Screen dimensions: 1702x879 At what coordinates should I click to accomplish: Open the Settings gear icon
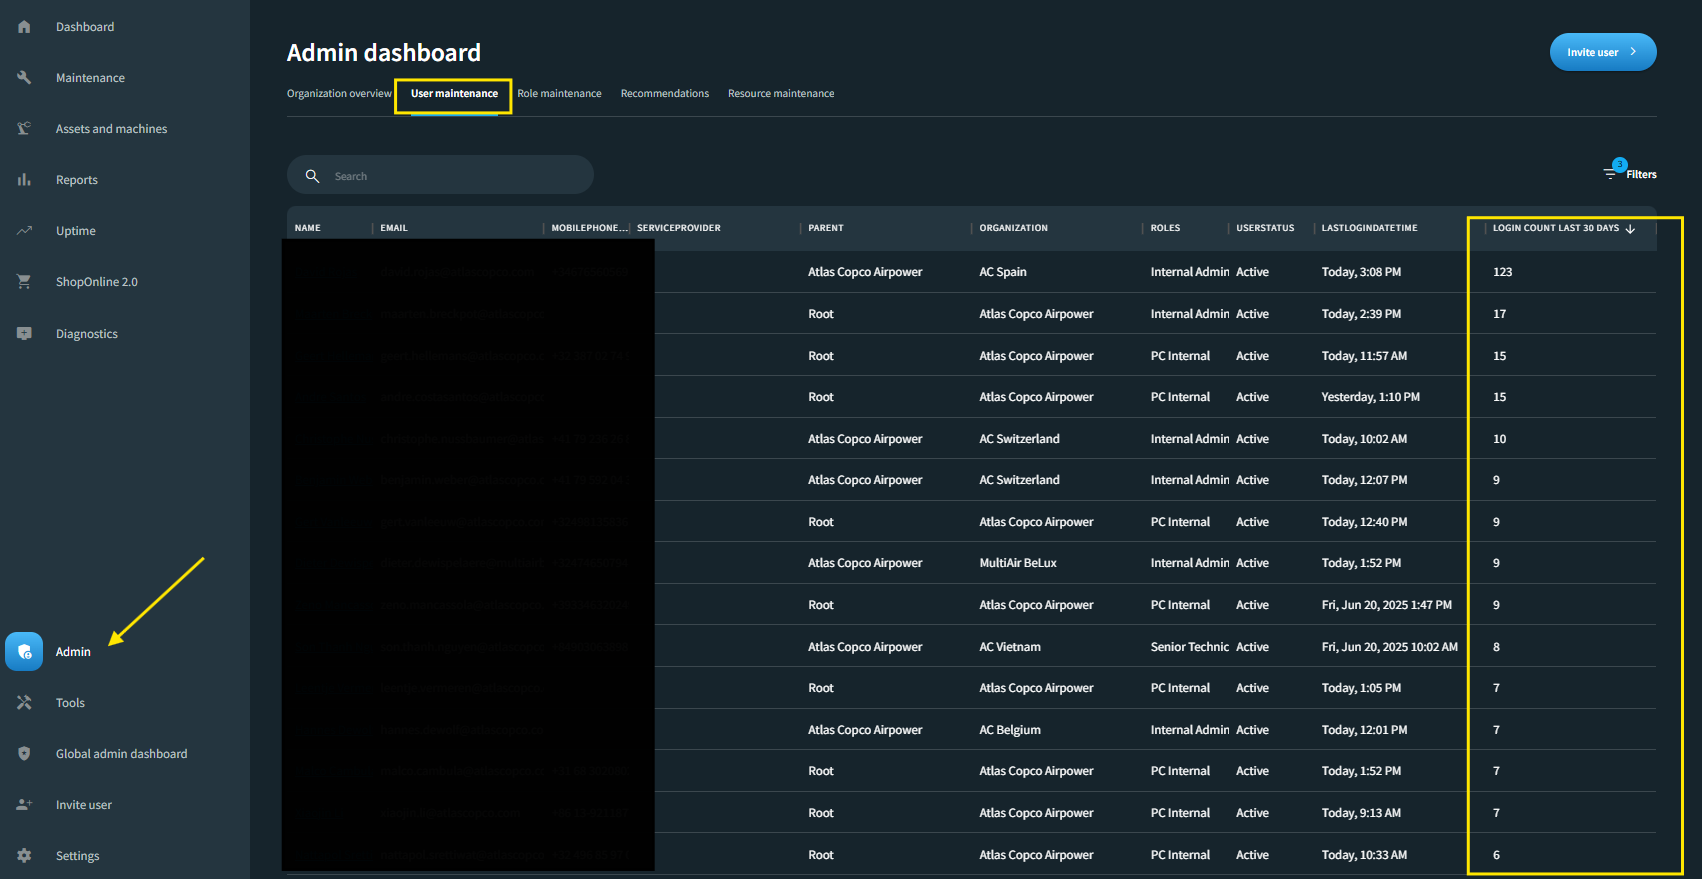pos(24,856)
